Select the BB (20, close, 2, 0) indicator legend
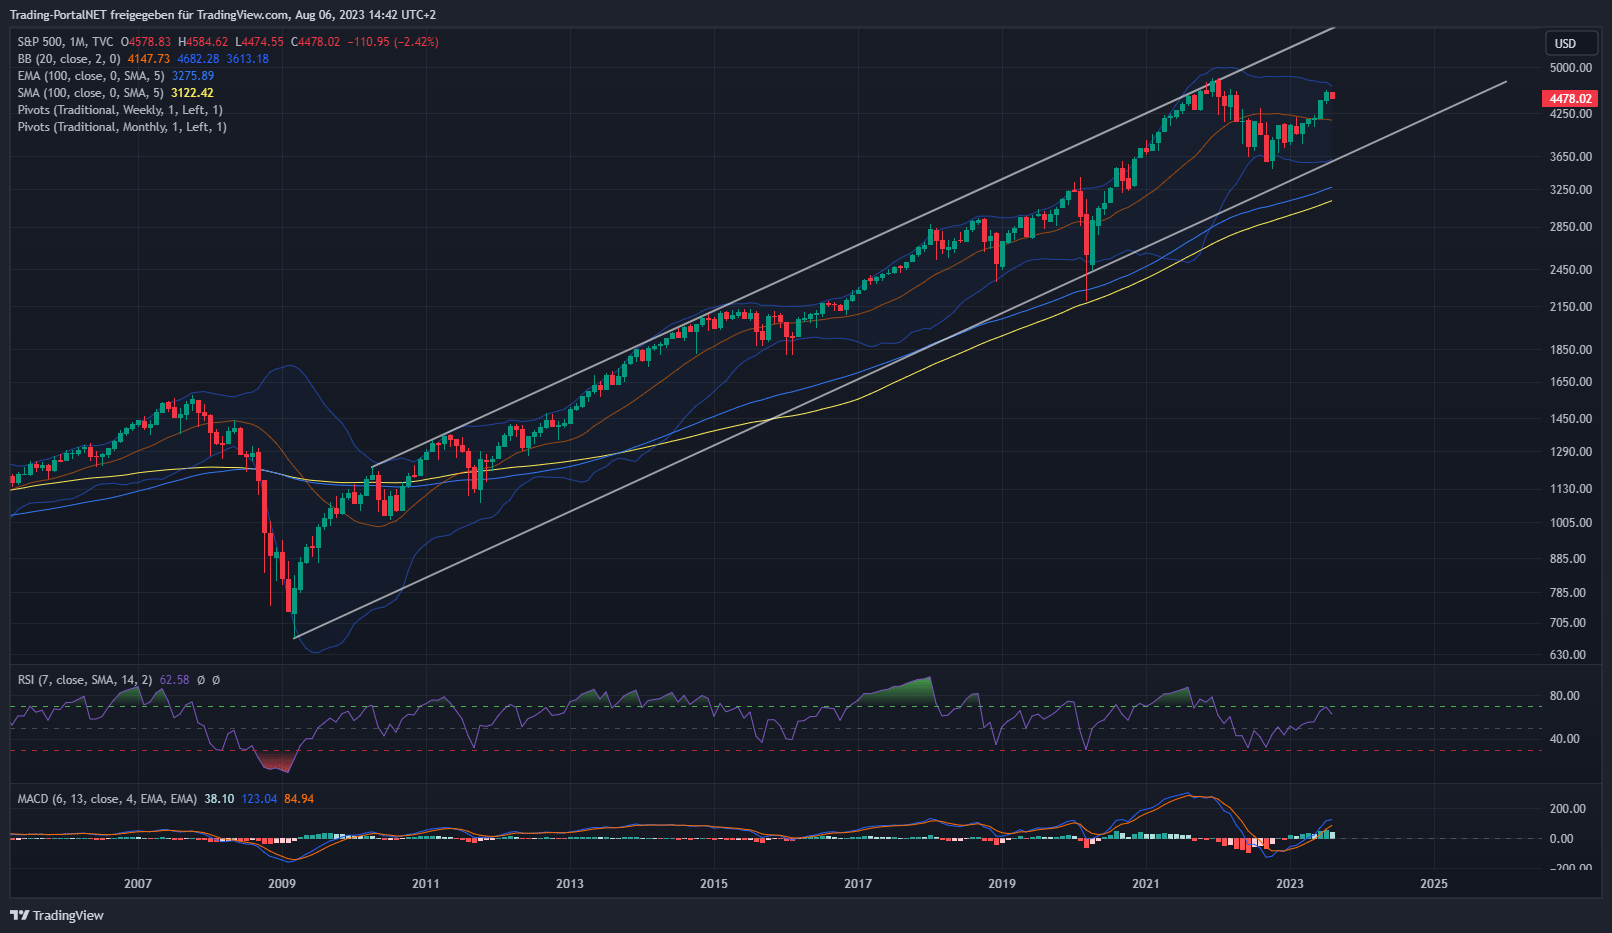 (69, 59)
